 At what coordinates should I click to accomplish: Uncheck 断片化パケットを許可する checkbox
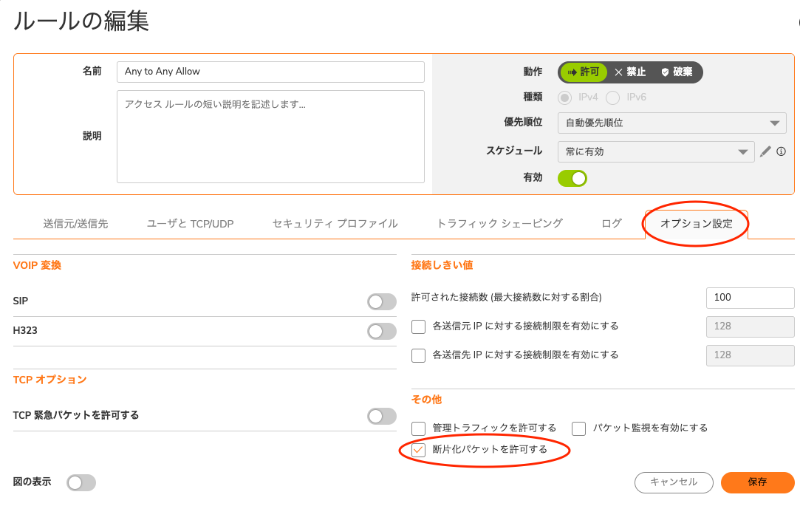click(418, 450)
